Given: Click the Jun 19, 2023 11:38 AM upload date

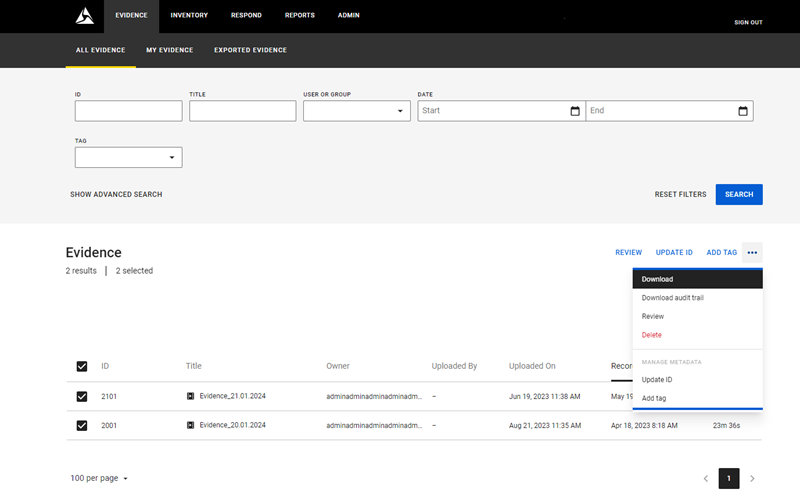Looking at the screenshot, I should point(544,396).
